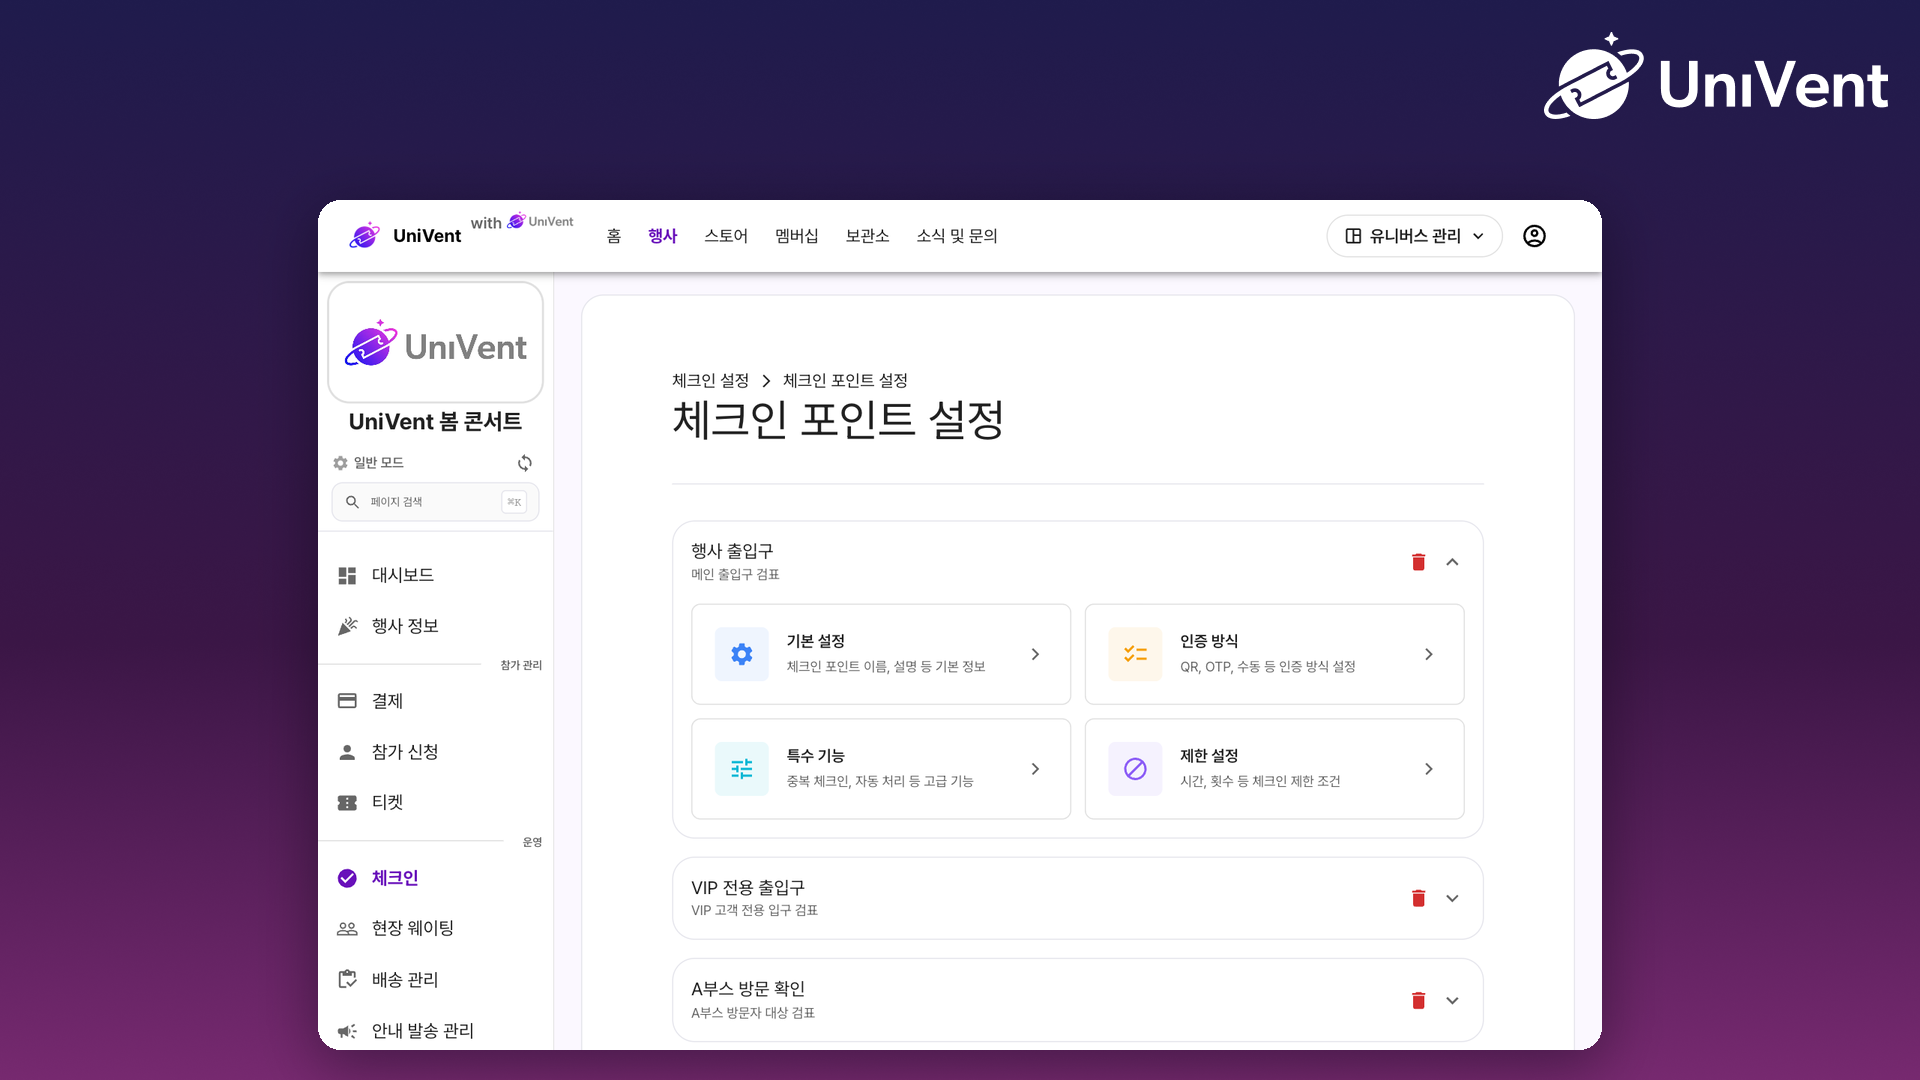This screenshot has height=1080, width=1920.
Task: Open the 인증 방식 card
Action: tap(1274, 654)
